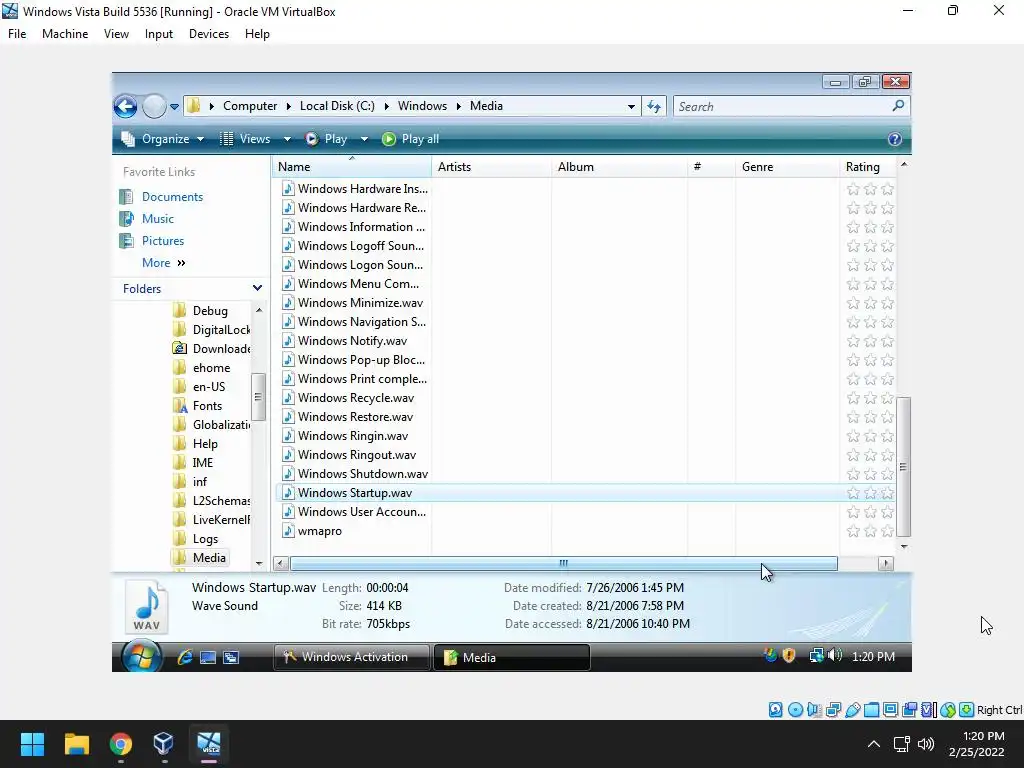Select the wmapro file

click(319, 531)
